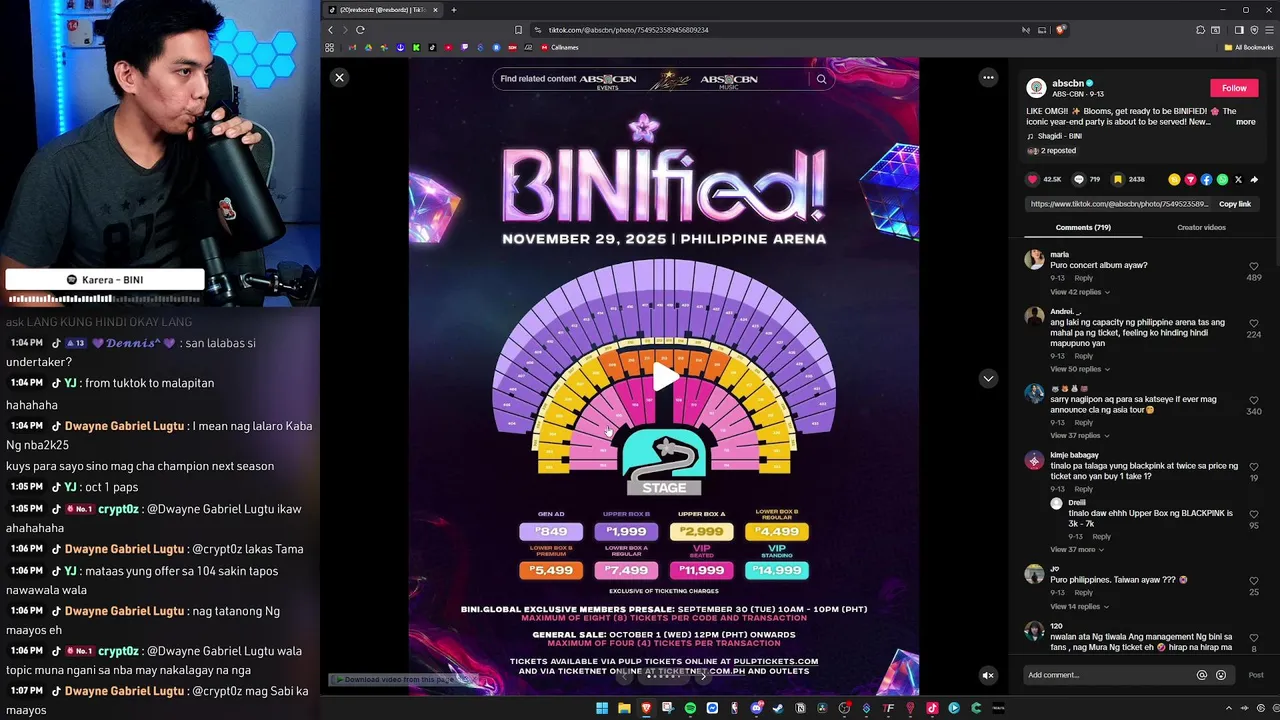This screenshot has height=720, width=1280.
Task: Open the browser hamburger menu
Action: pyautogui.click(x=1270, y=30)
